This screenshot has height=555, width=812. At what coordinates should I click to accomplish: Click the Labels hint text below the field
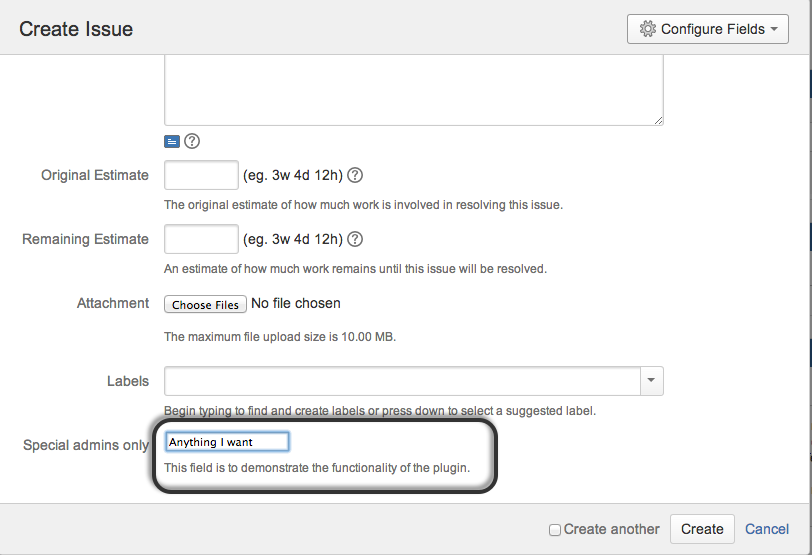[380, 411]
